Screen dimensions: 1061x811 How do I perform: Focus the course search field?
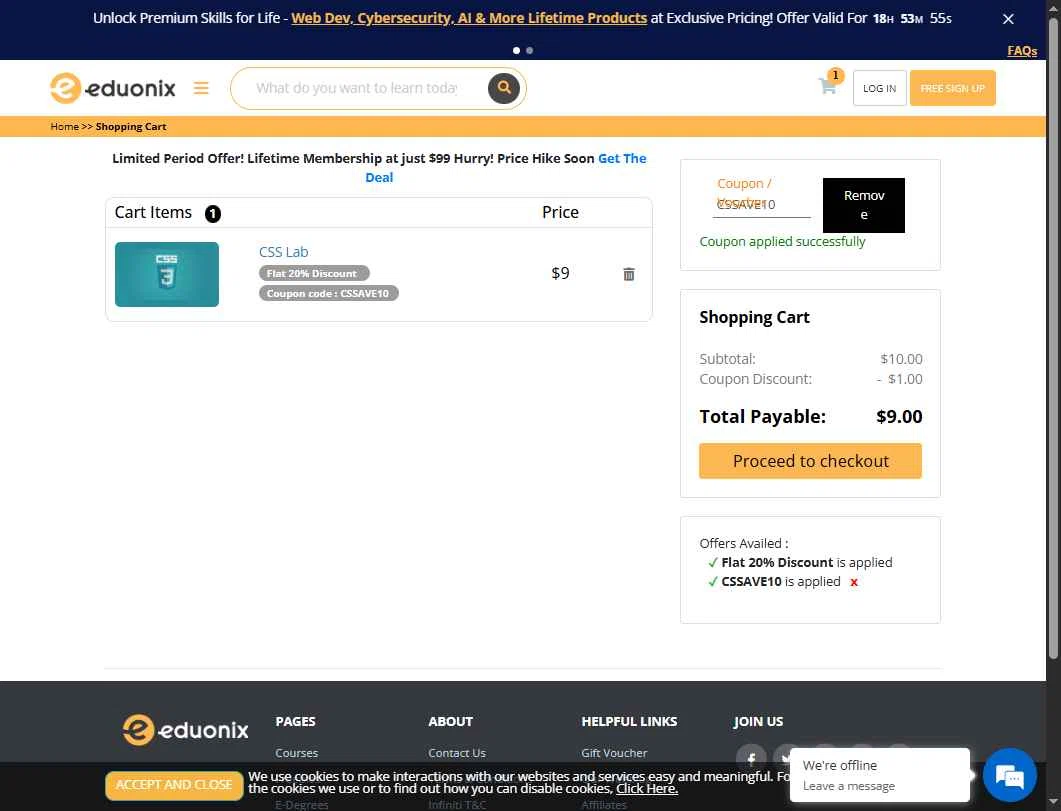[357, 88]
